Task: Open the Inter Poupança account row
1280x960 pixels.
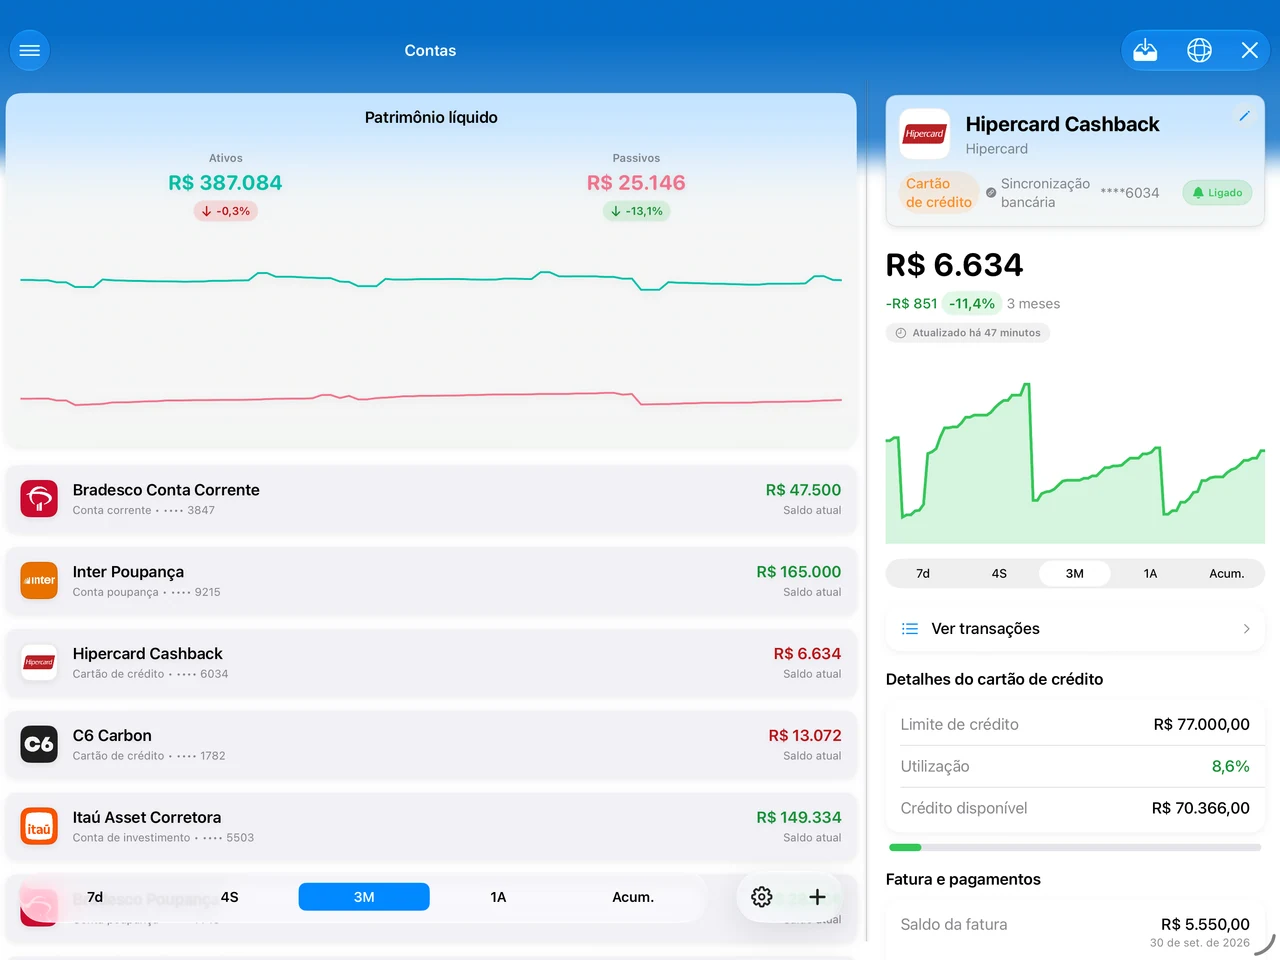Action: 431,581
